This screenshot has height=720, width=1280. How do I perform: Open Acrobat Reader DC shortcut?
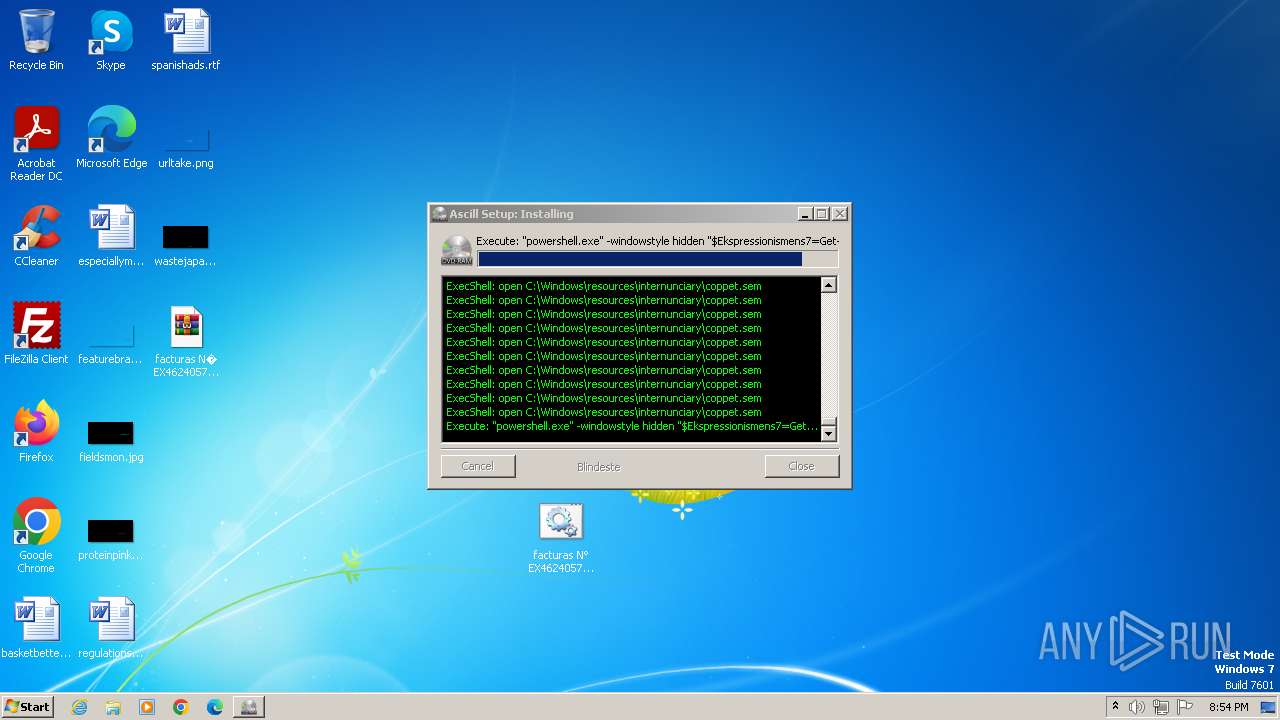coord(36,144)
